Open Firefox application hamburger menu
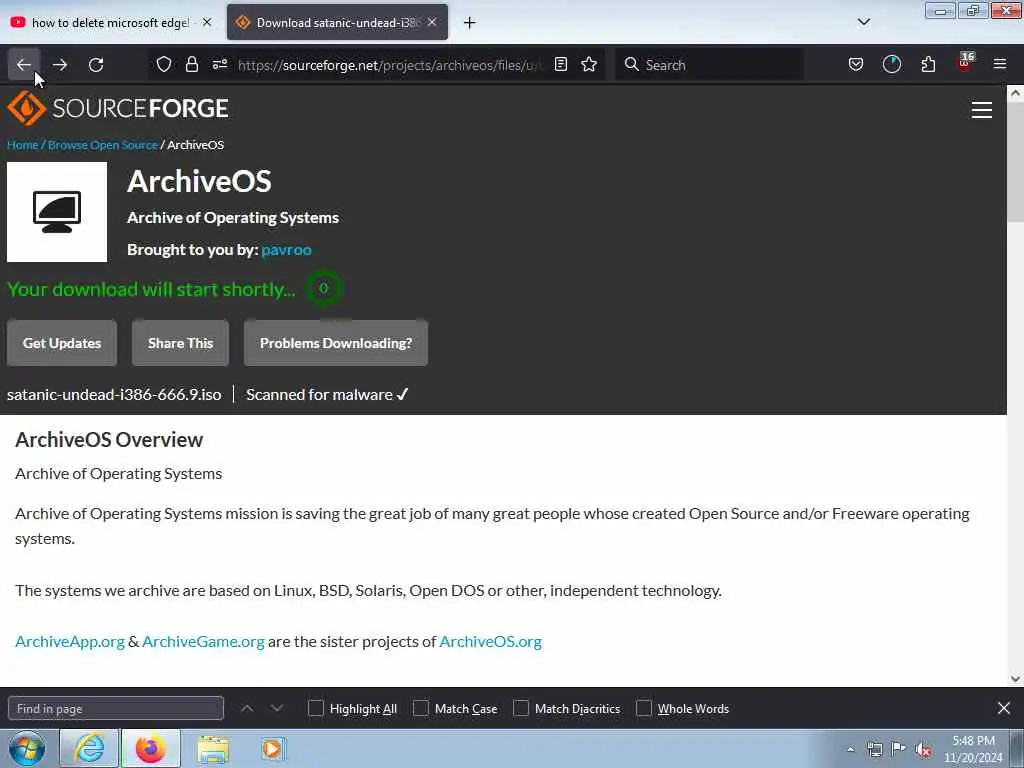Screen dimensions: 1024x768 tap(1000, 64)
